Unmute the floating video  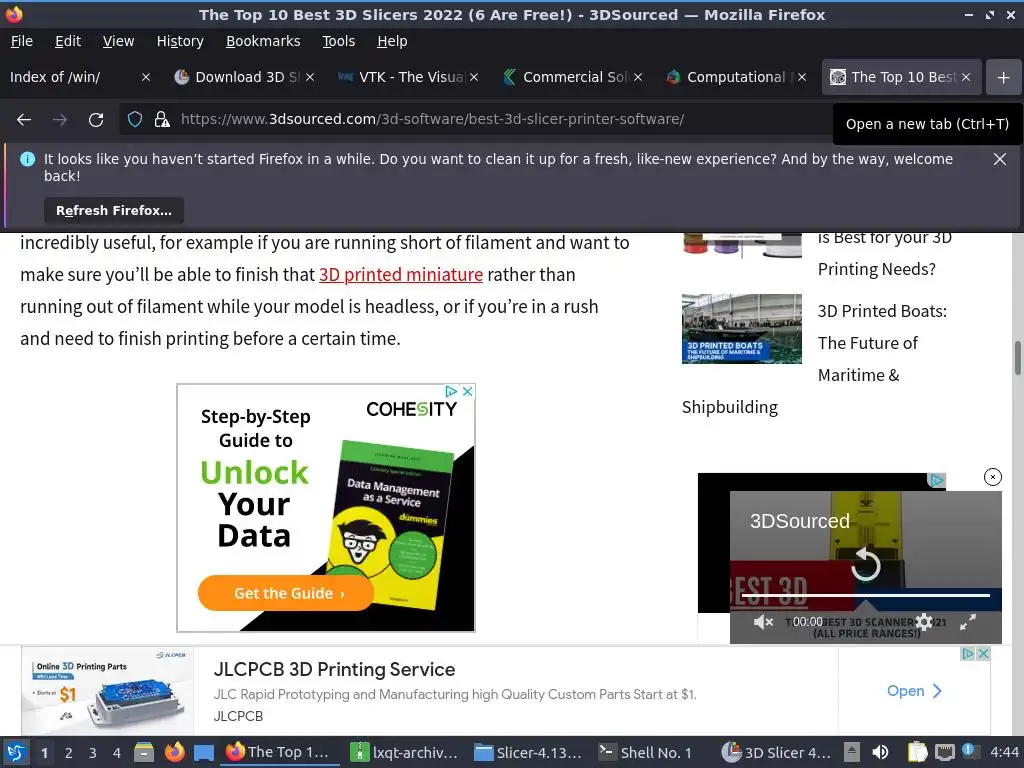point(763,622)
